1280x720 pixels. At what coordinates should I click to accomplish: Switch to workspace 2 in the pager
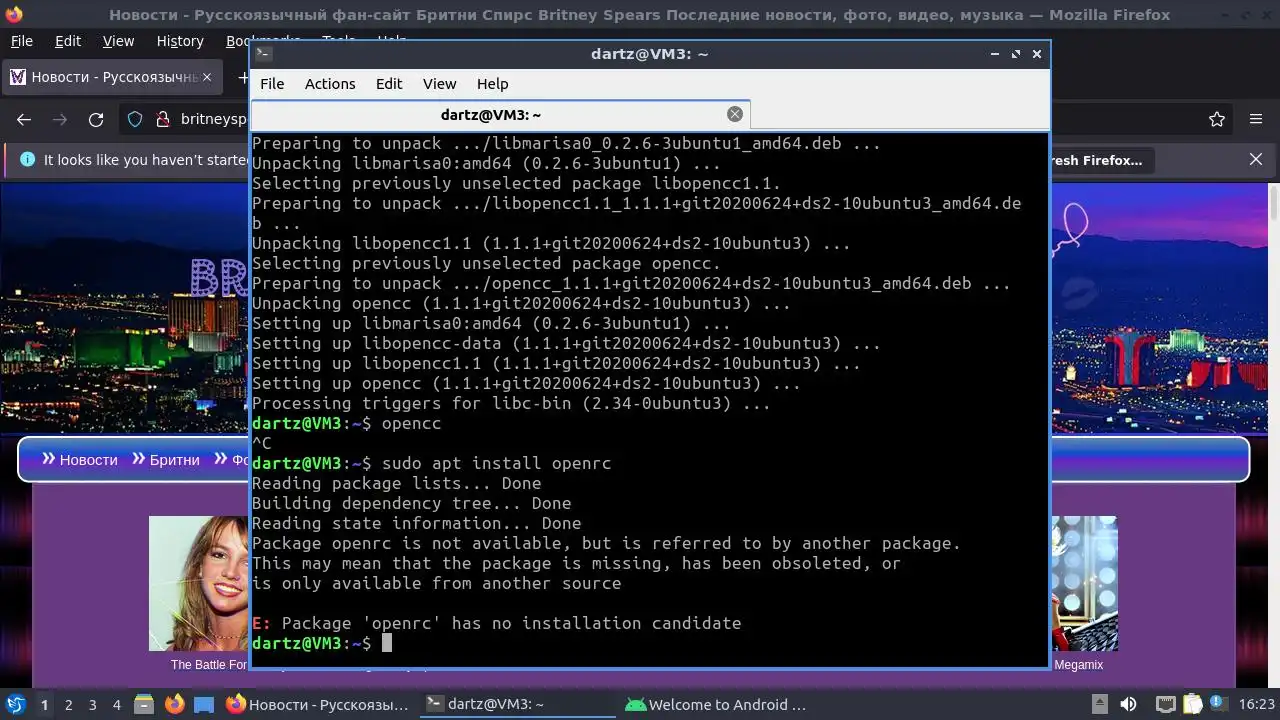coord(68,704)
